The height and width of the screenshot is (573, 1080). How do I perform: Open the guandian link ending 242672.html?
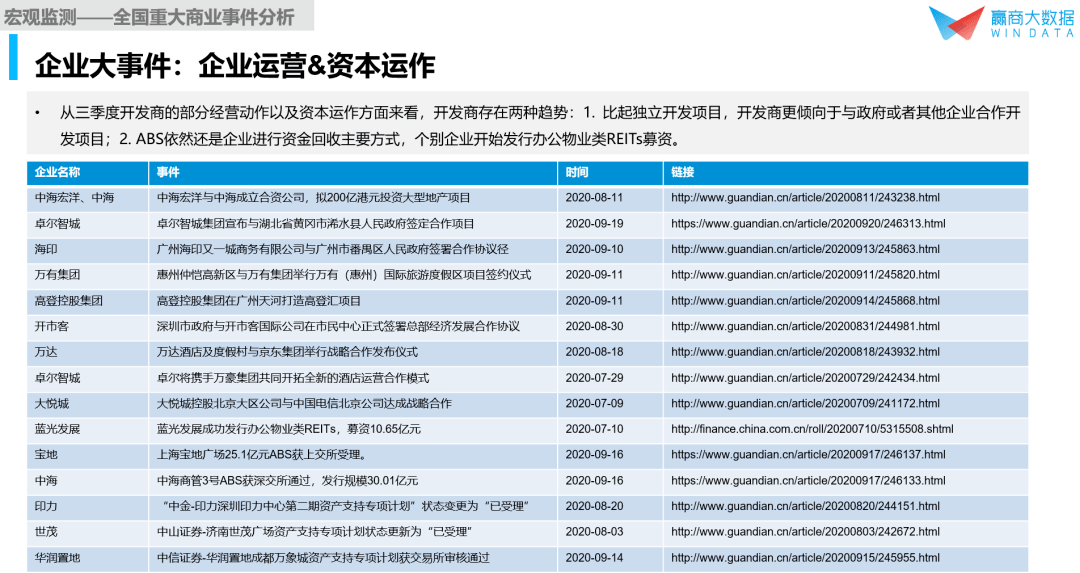point(805,532)
